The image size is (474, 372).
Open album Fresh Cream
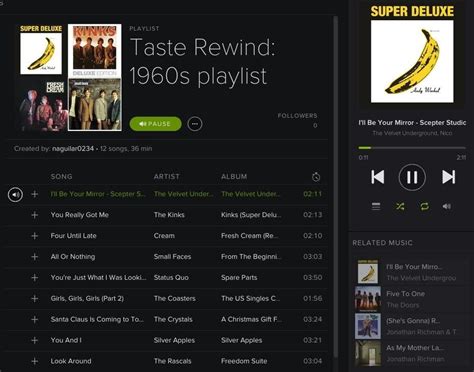click(x=250, y=236)
